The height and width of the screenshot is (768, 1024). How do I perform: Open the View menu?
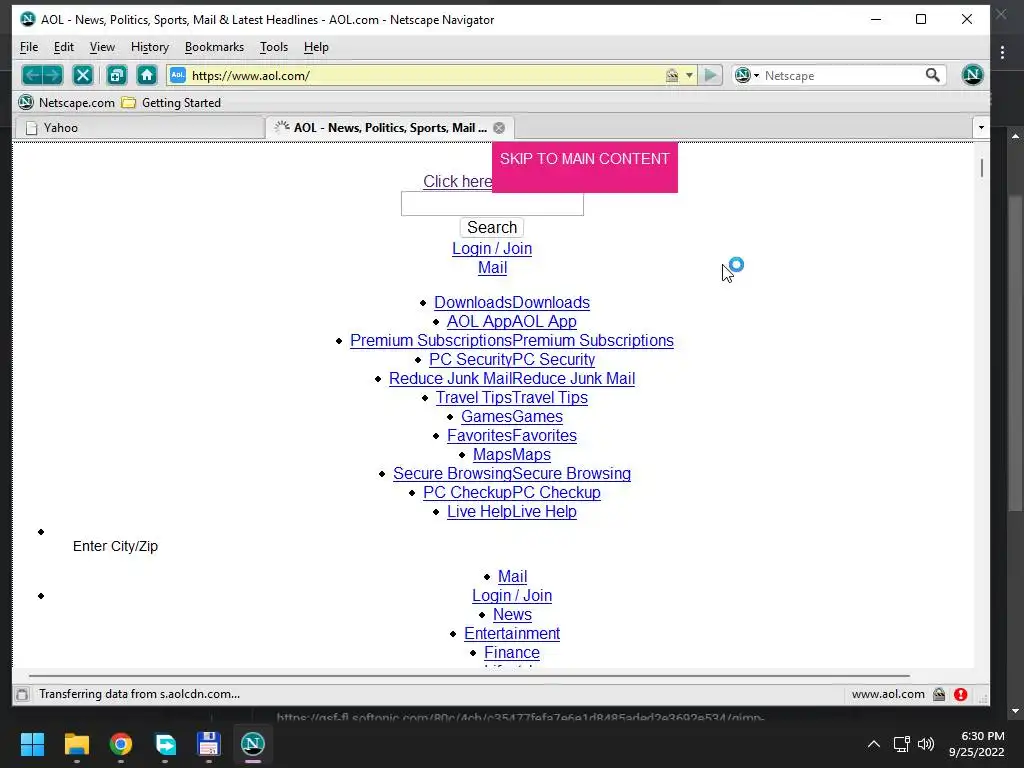[102, 47]
